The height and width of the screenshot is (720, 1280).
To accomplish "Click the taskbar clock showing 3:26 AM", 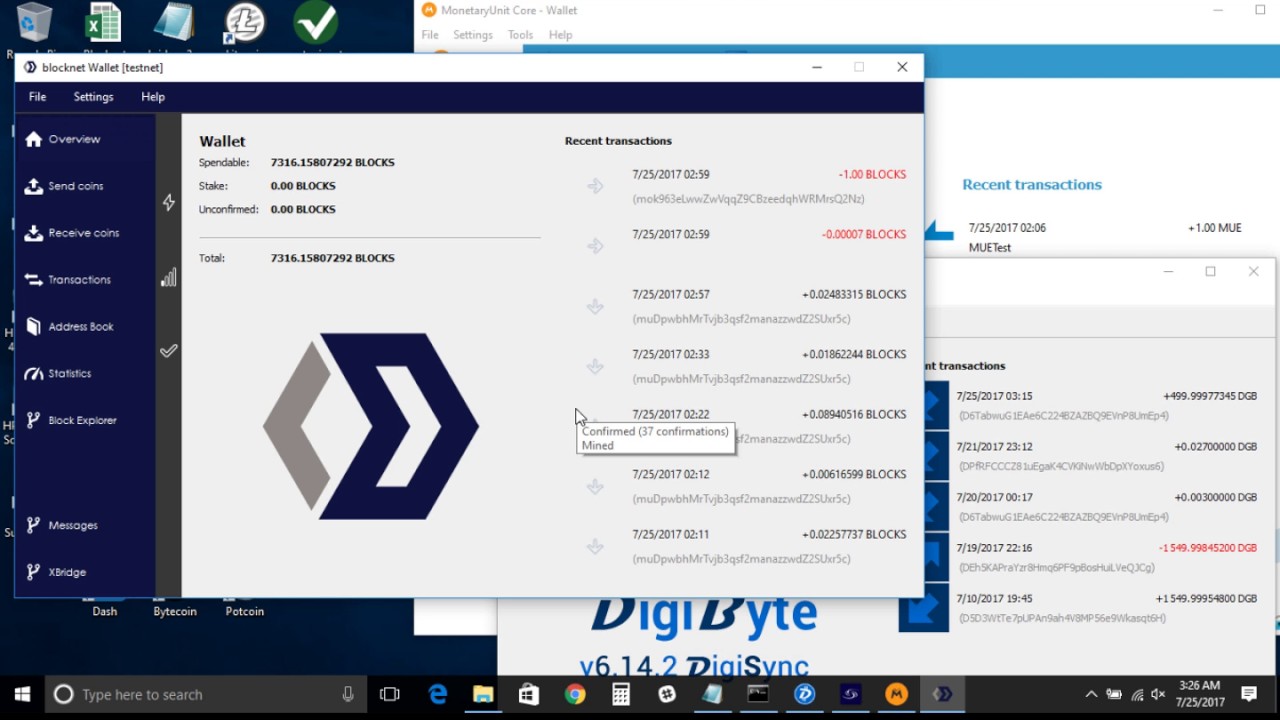I will pyautogui.click(x=1199, y=694).
